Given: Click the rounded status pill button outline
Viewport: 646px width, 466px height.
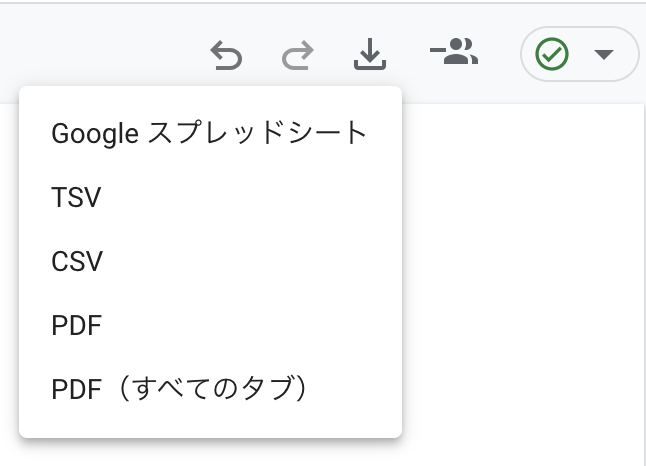Looking at the screenshot, I should pyautogui.click(x=580, y=54).
